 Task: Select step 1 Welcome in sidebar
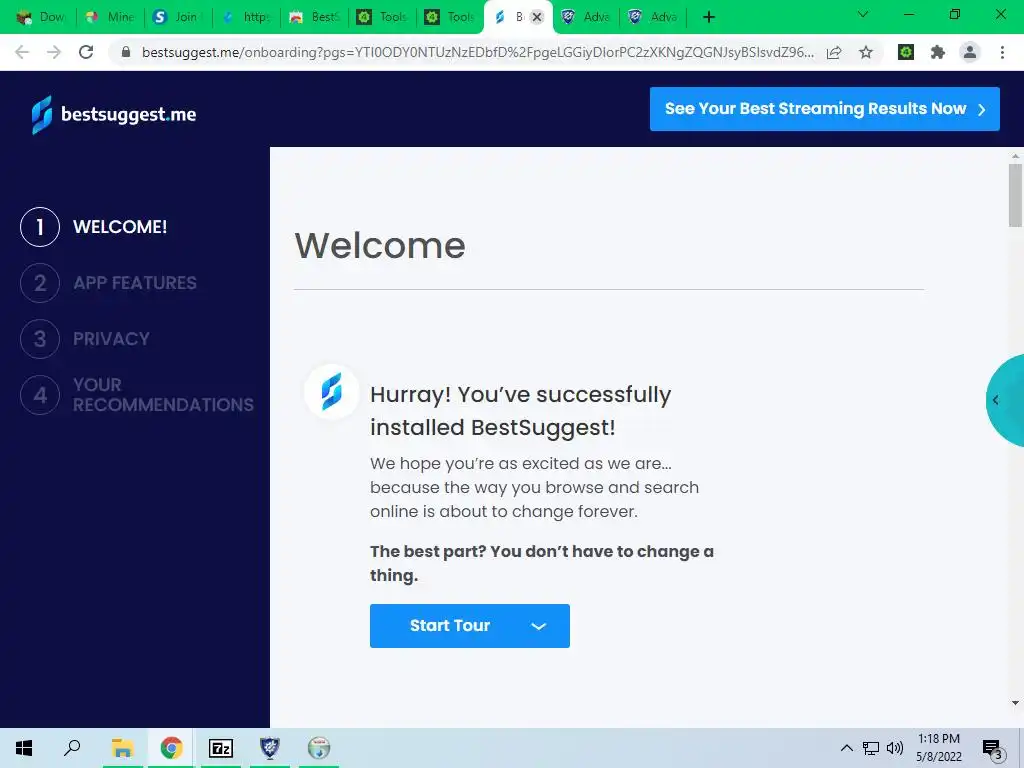click(94, 227)
